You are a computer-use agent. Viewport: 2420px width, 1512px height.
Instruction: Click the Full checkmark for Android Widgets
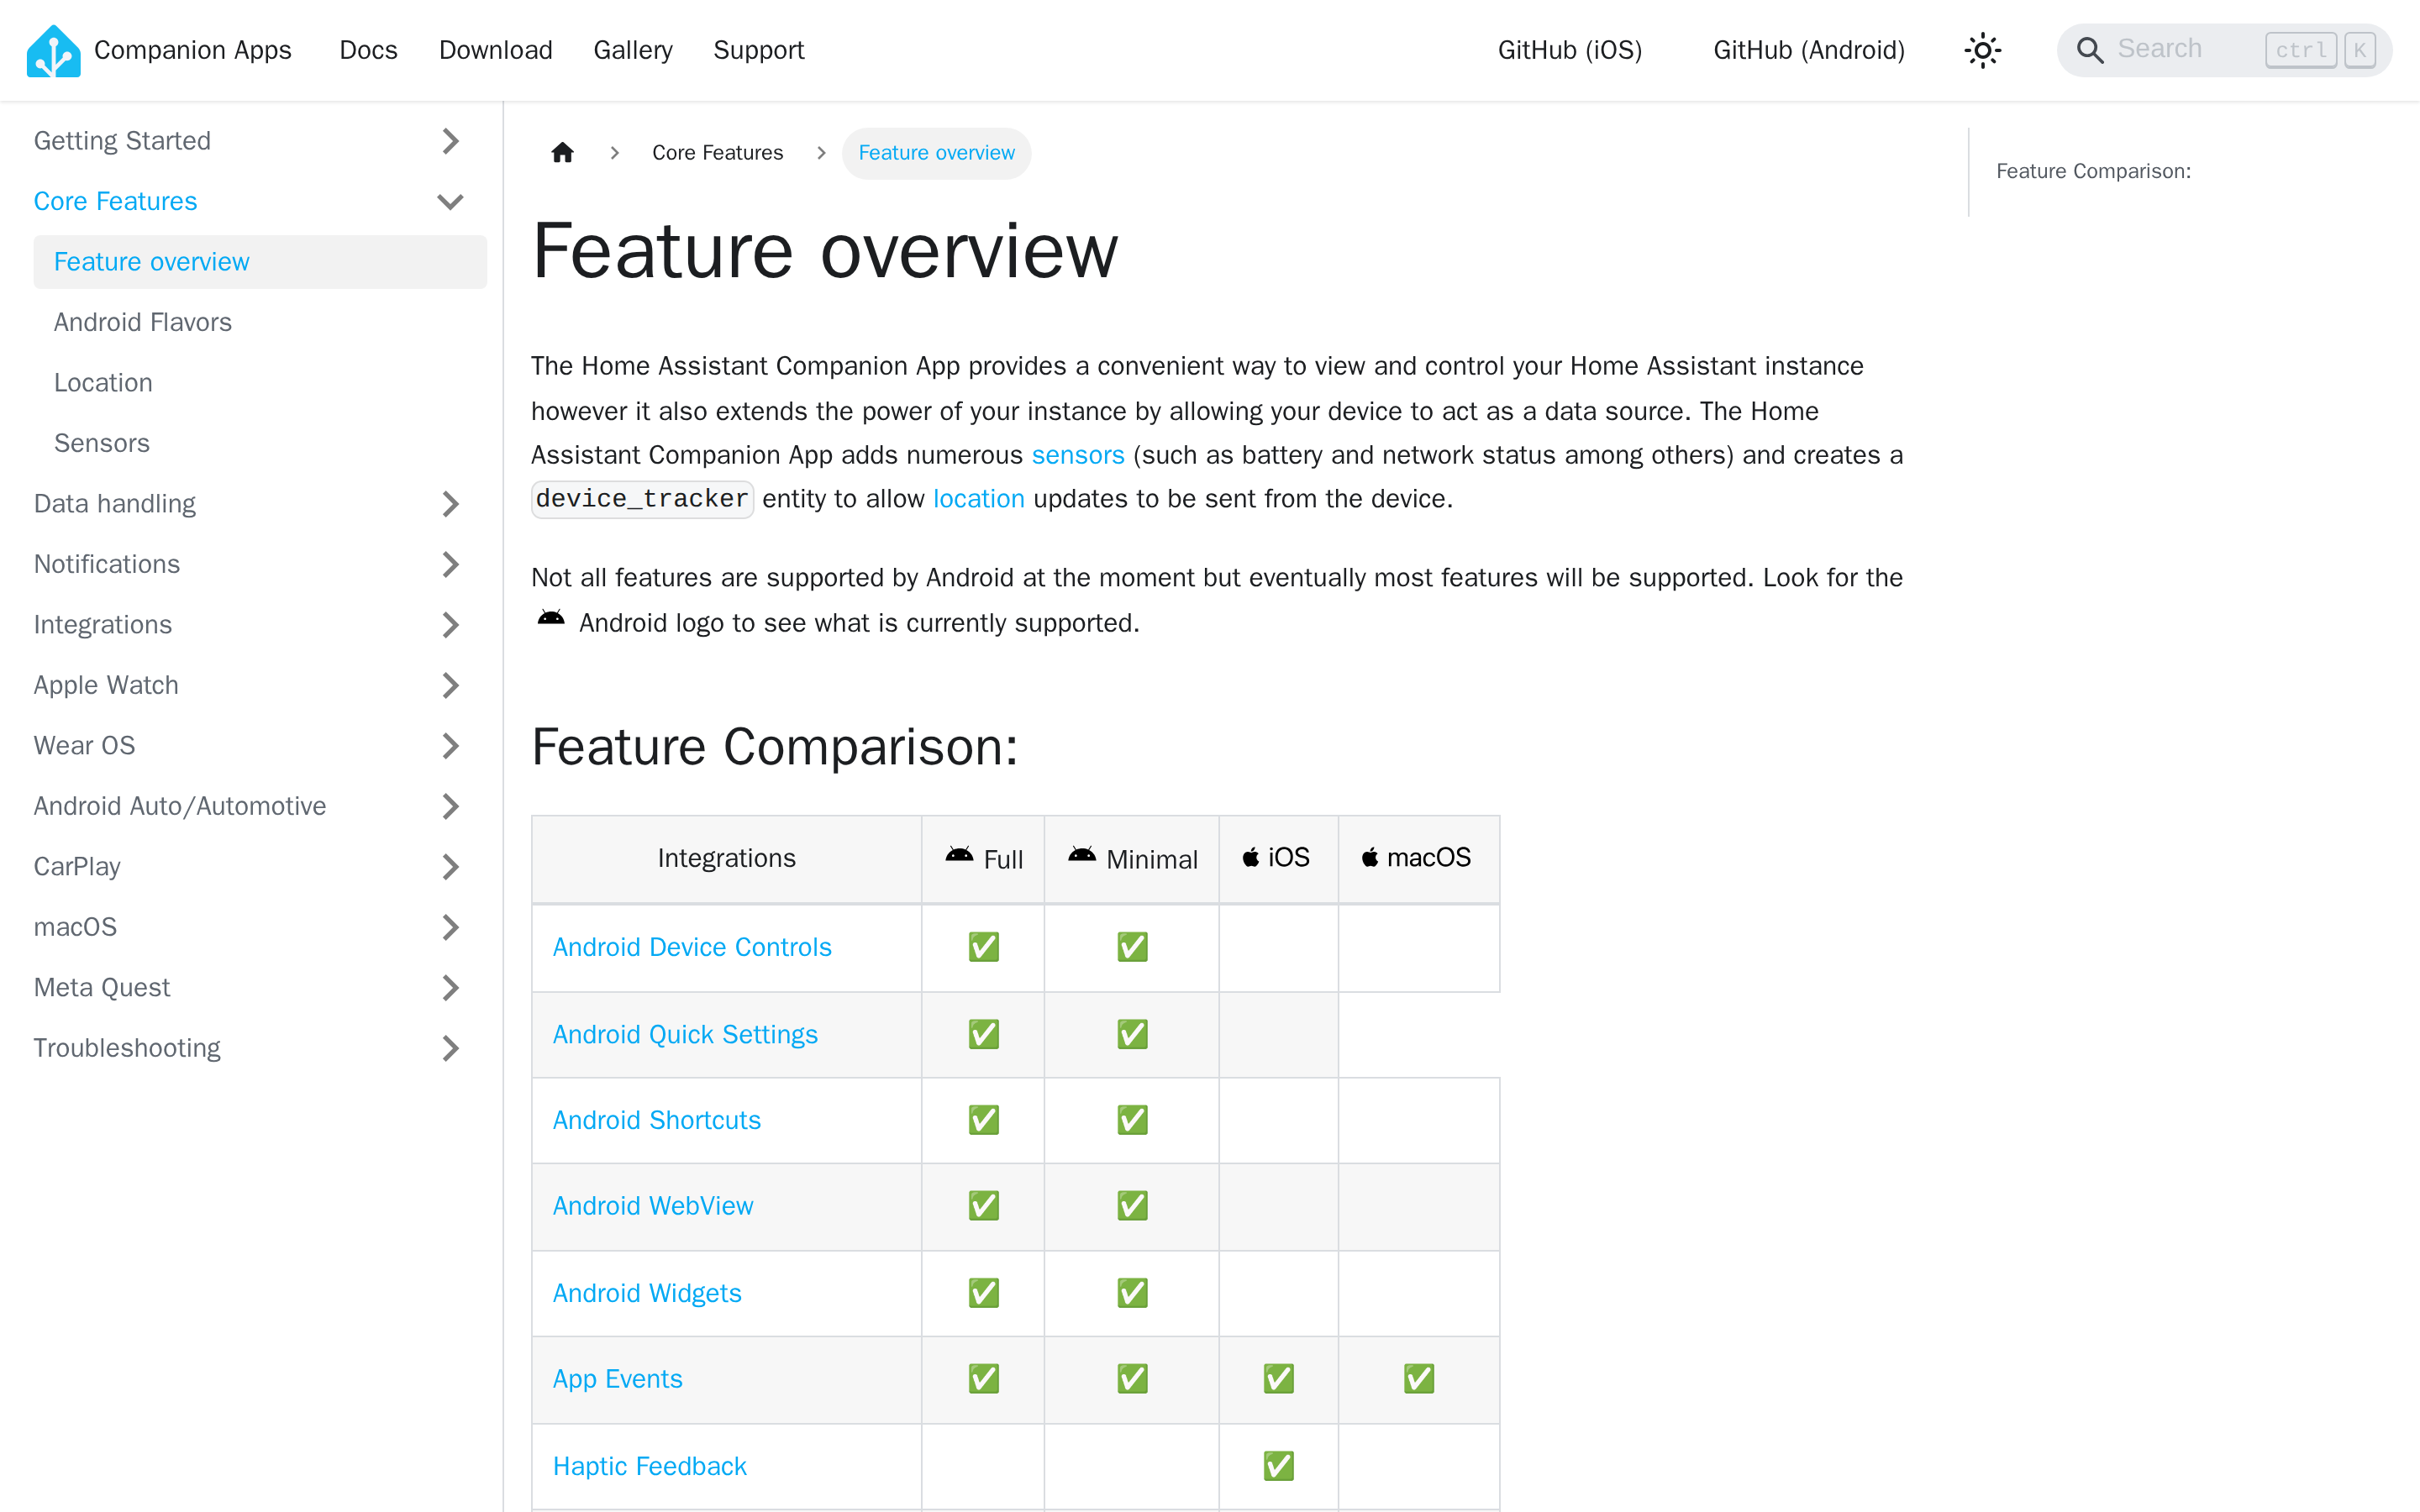(x=984, y=1292)
